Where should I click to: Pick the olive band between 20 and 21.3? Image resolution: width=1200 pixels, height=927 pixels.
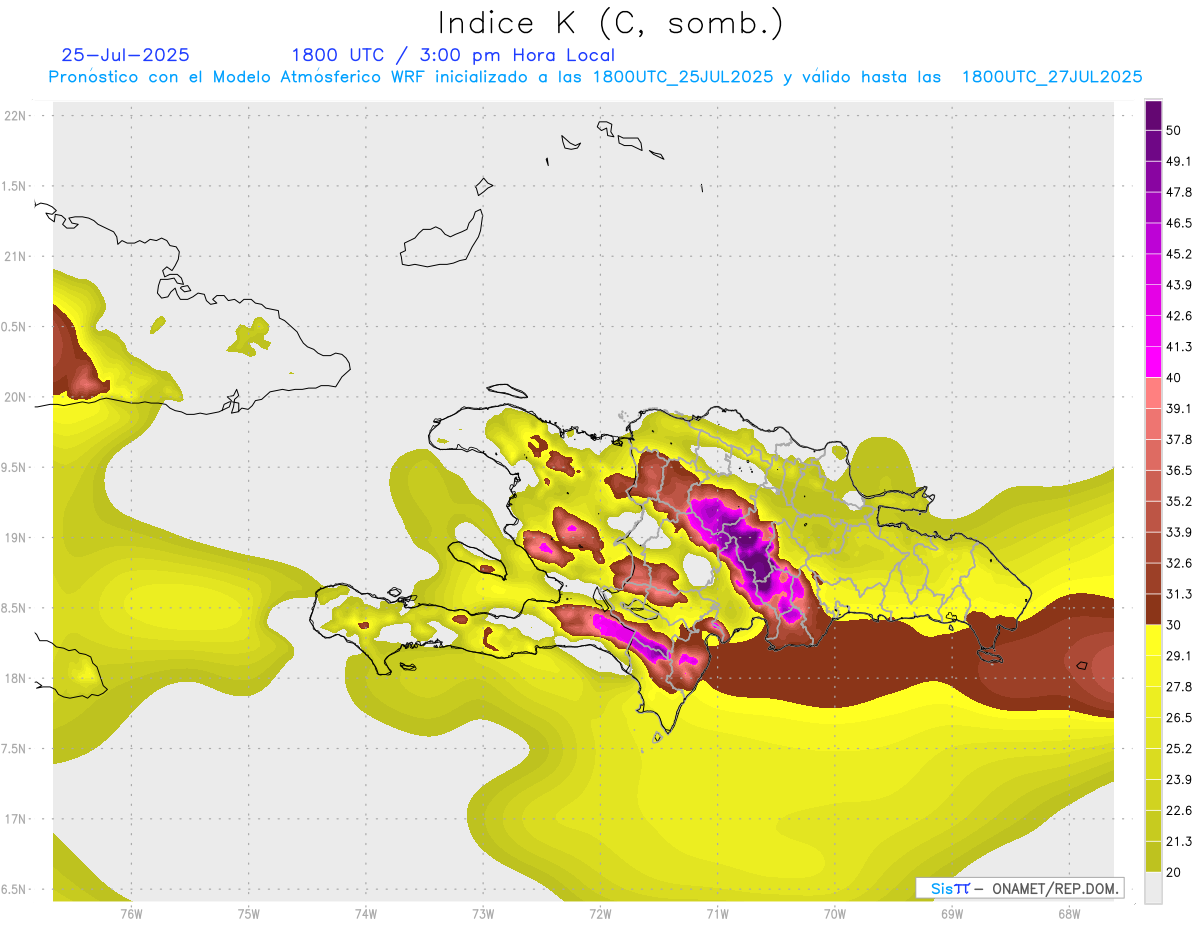click(1153, 856)
